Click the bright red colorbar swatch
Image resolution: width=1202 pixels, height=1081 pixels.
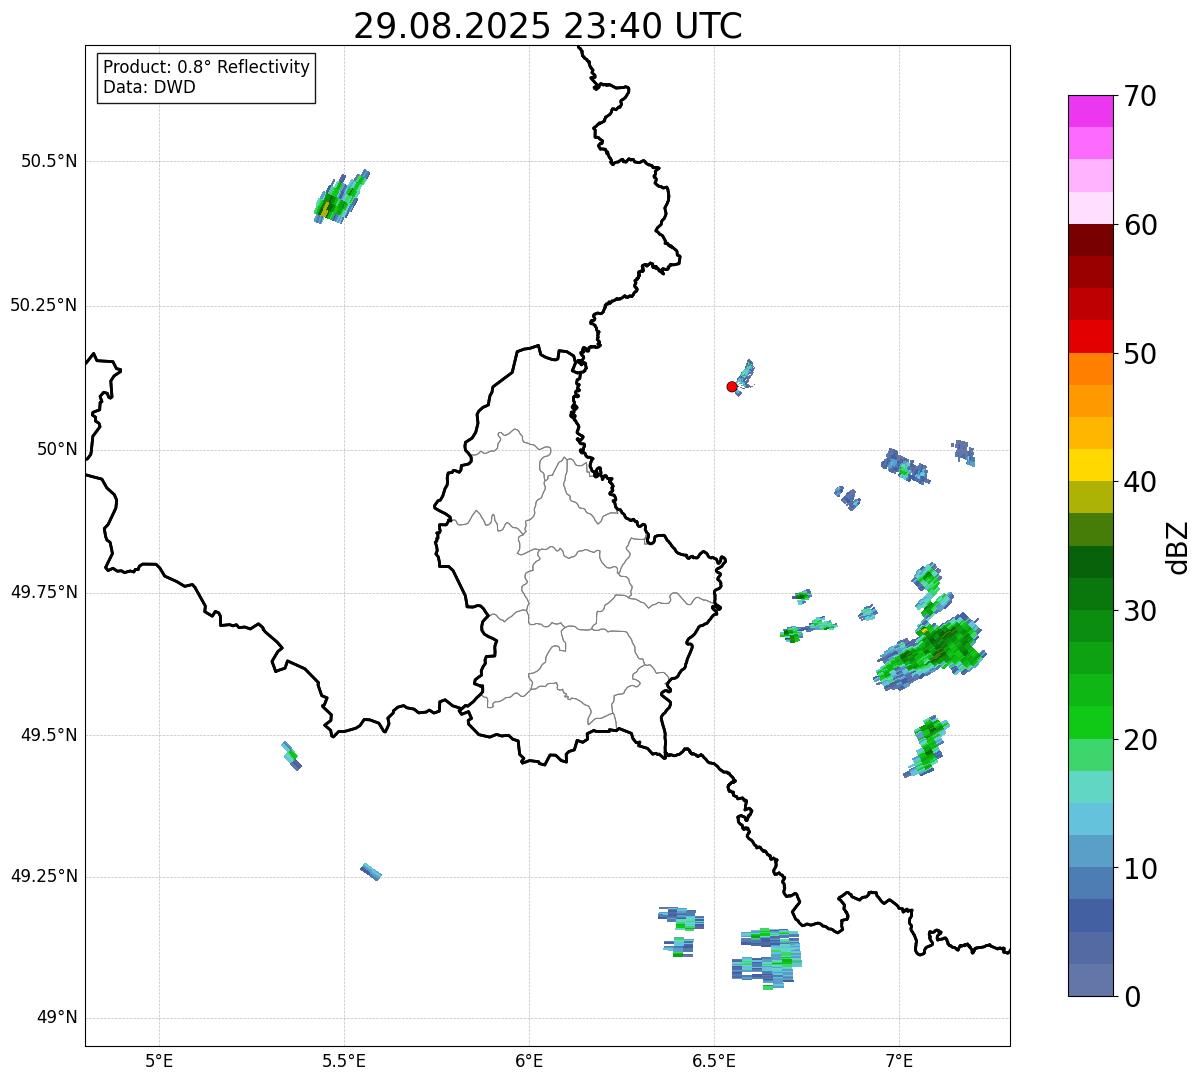point(1091,336)
